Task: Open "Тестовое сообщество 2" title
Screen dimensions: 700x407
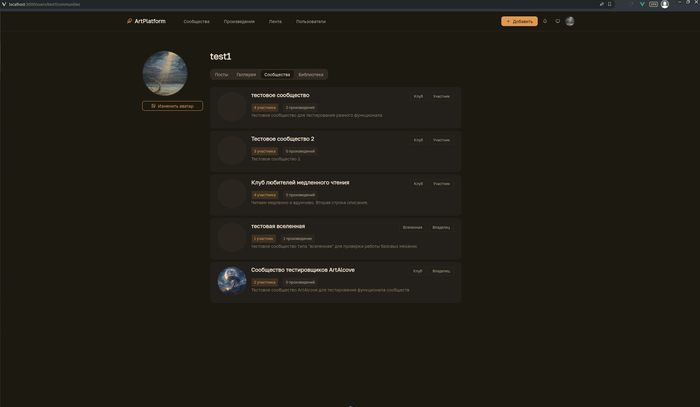Action: click(x=282, y=139)
